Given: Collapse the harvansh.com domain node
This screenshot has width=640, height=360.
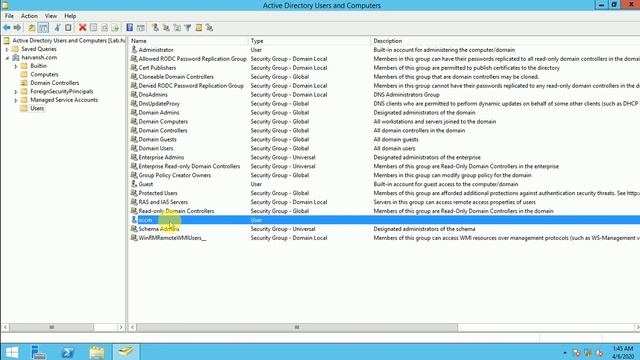Looking at the screenshot, I should (x=7, y=58).
